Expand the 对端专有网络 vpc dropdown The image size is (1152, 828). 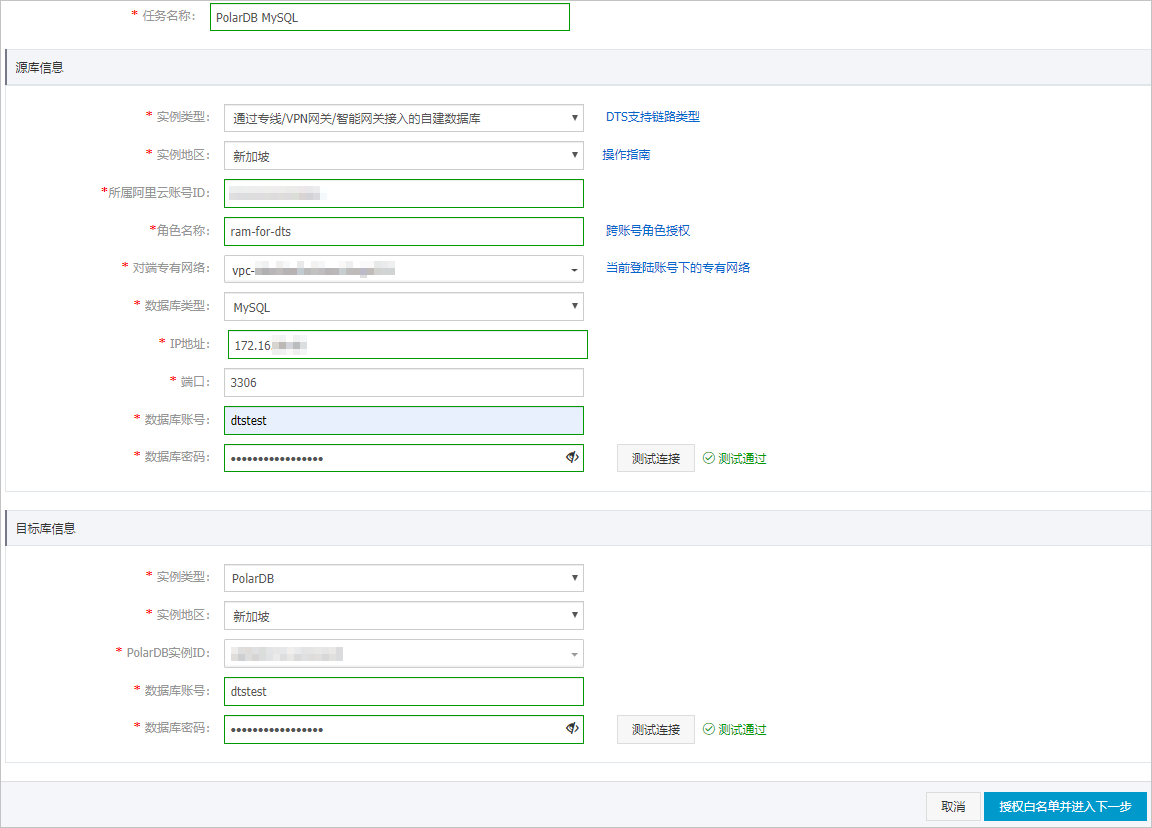(403, 270)
